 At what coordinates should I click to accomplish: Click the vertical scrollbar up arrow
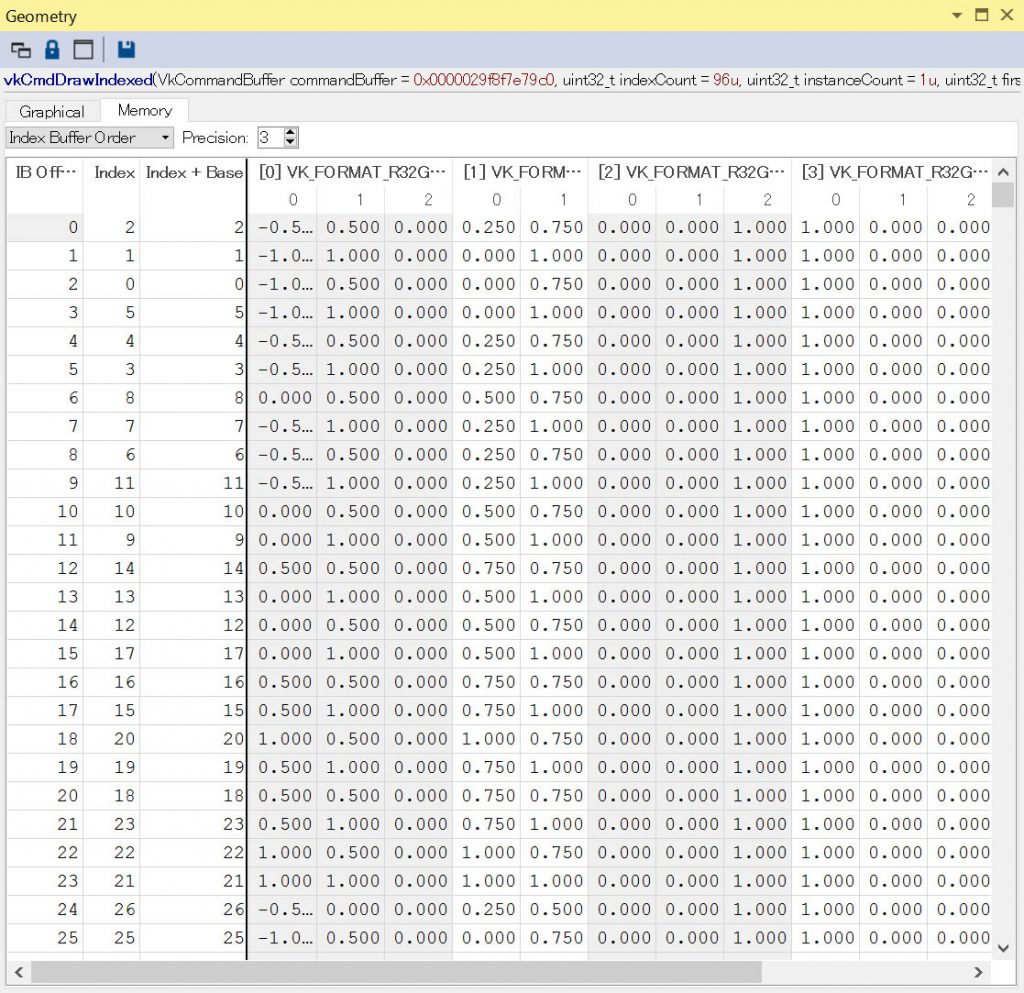(x=1003, y=172)
